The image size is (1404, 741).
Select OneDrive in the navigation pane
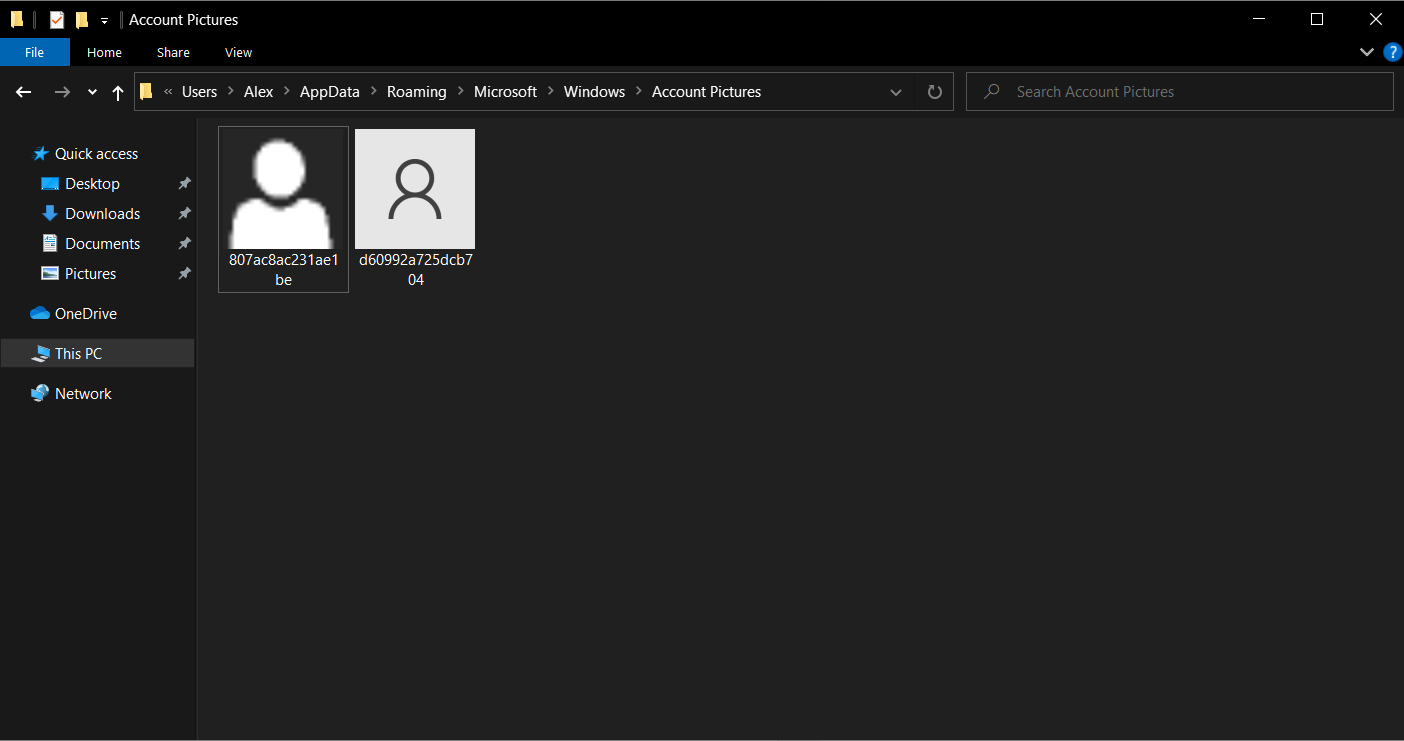(x=86, y=314)
